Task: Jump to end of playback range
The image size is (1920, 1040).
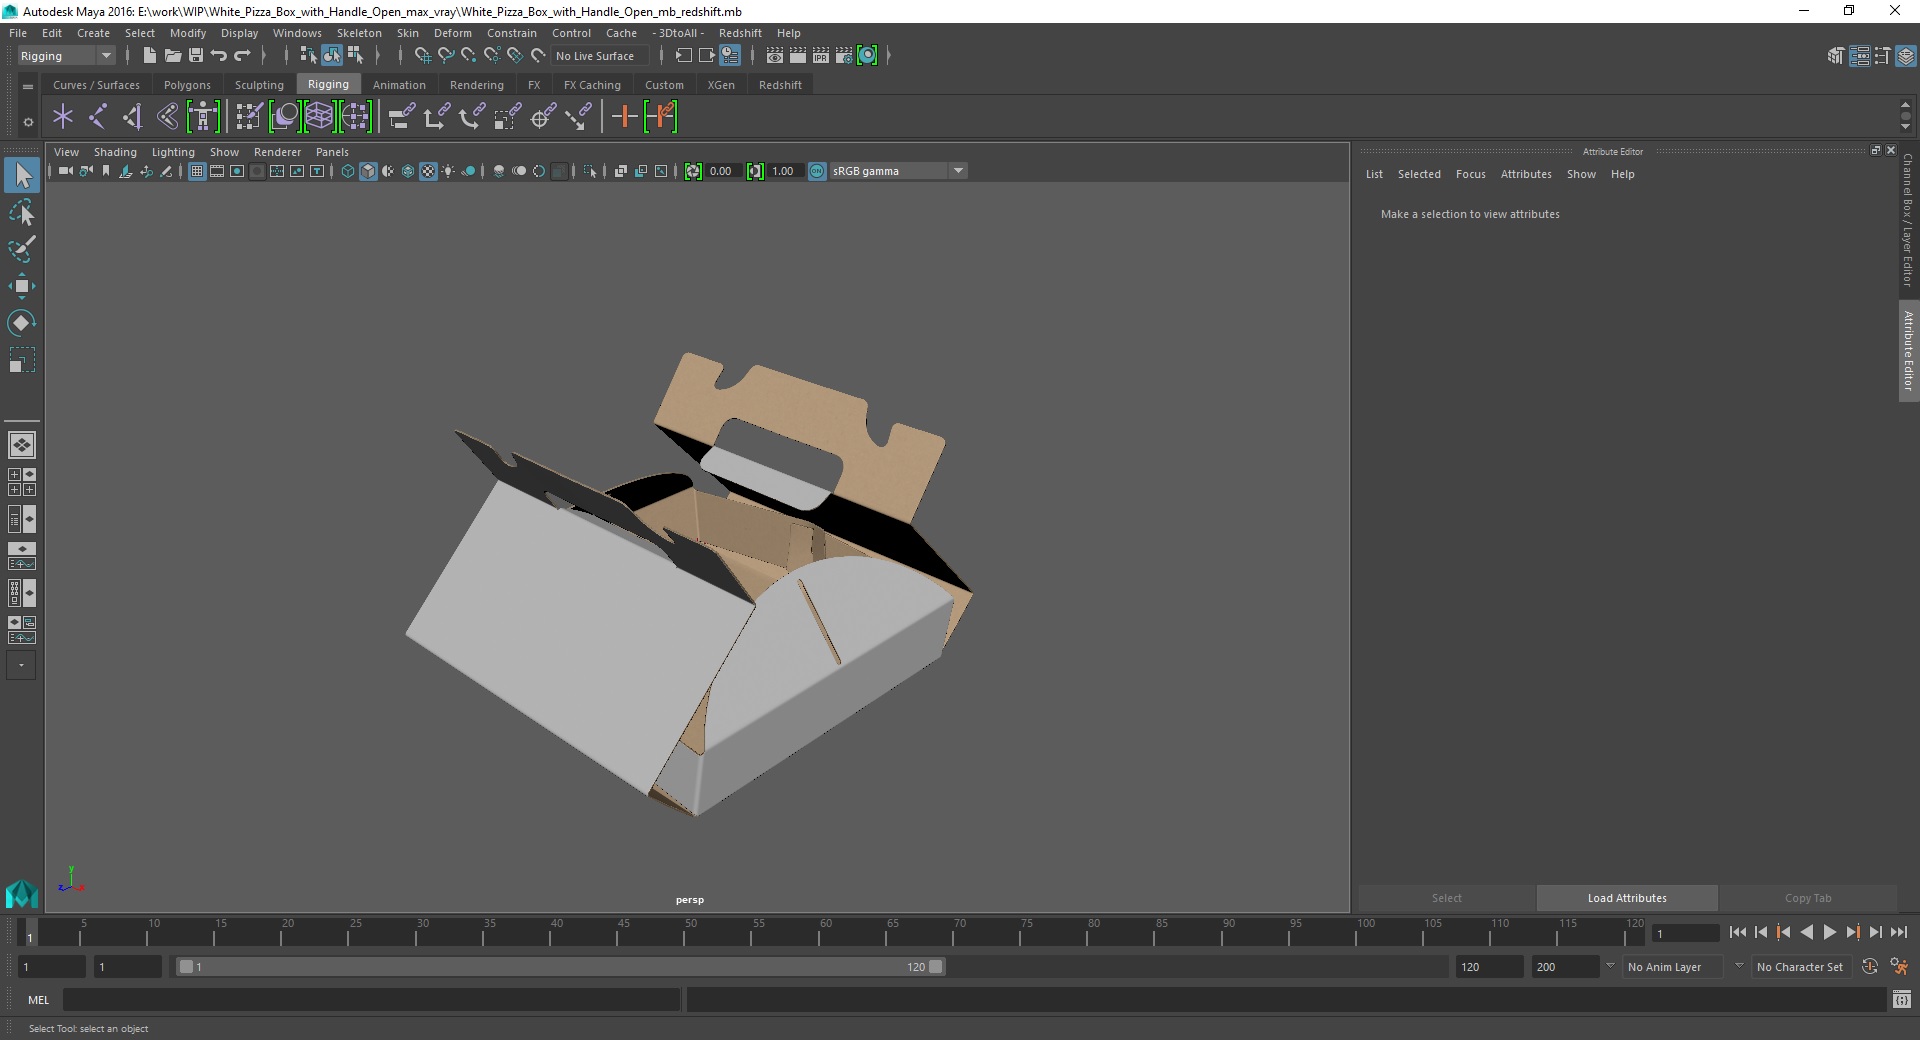Action: click(1898, 932)
